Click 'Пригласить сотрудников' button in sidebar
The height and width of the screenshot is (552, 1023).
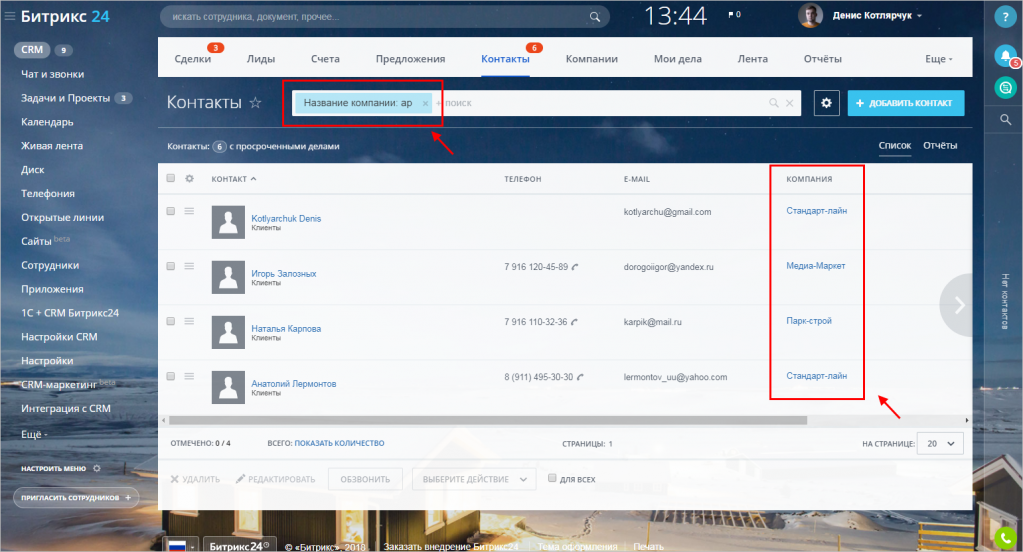[x=76, y=497]
